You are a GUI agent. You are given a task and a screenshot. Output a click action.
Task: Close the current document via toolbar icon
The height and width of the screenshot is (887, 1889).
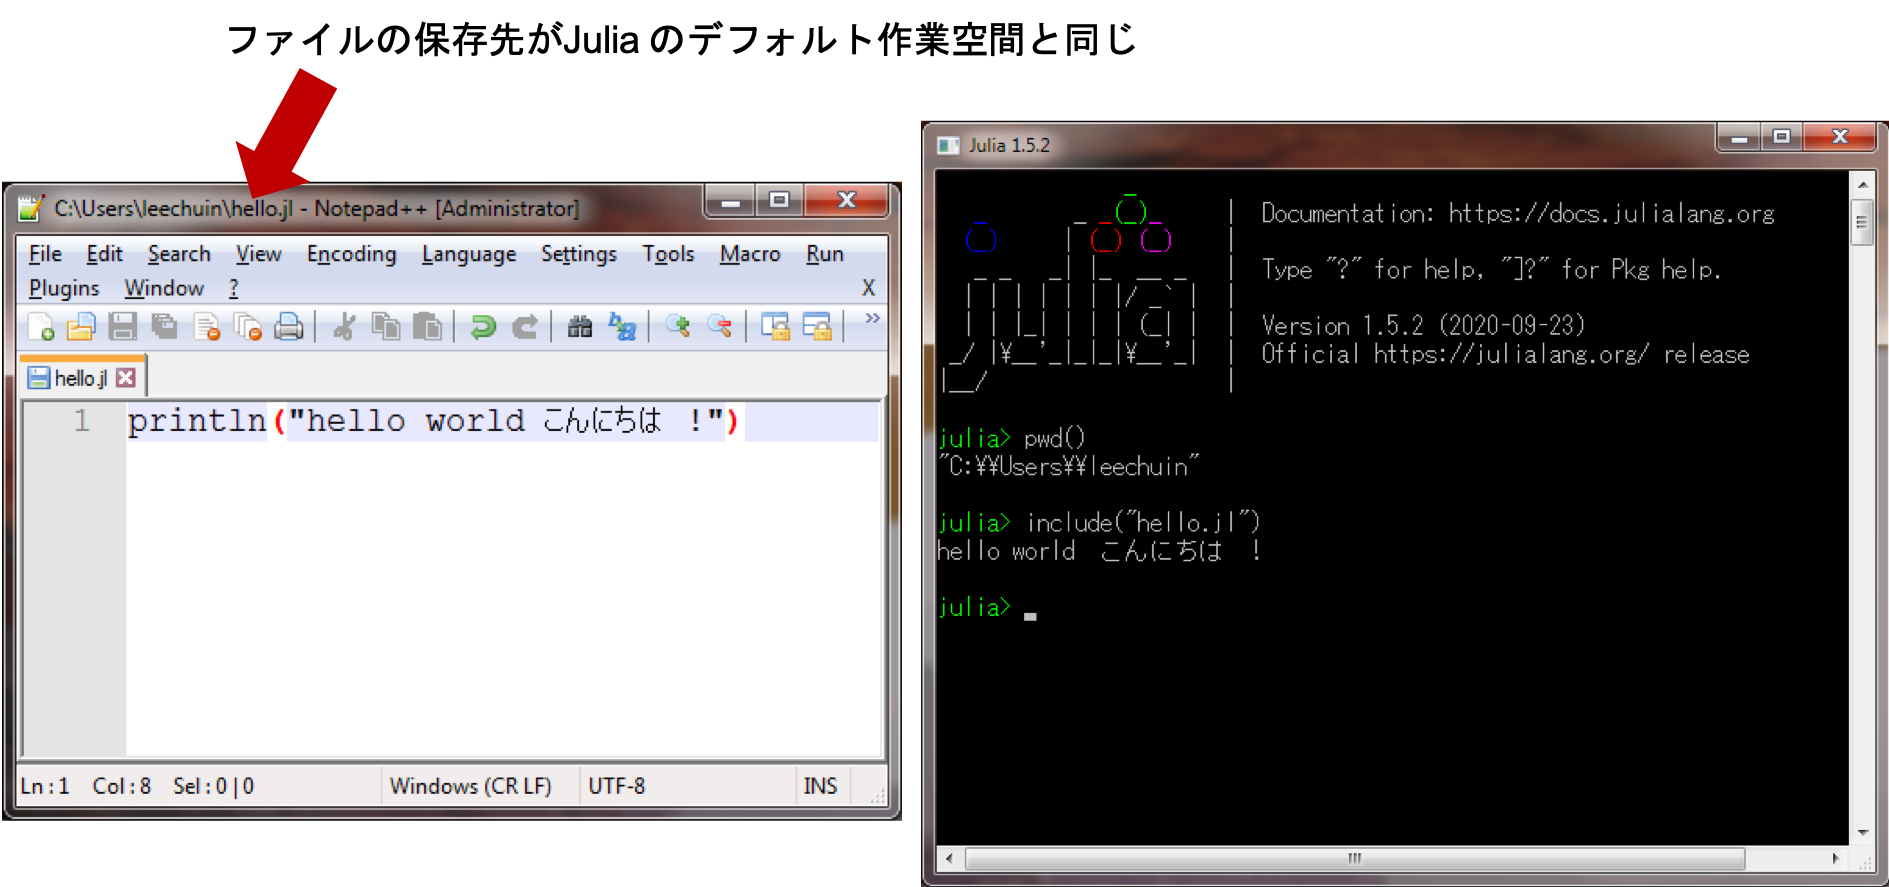click(x=206, y=326)
